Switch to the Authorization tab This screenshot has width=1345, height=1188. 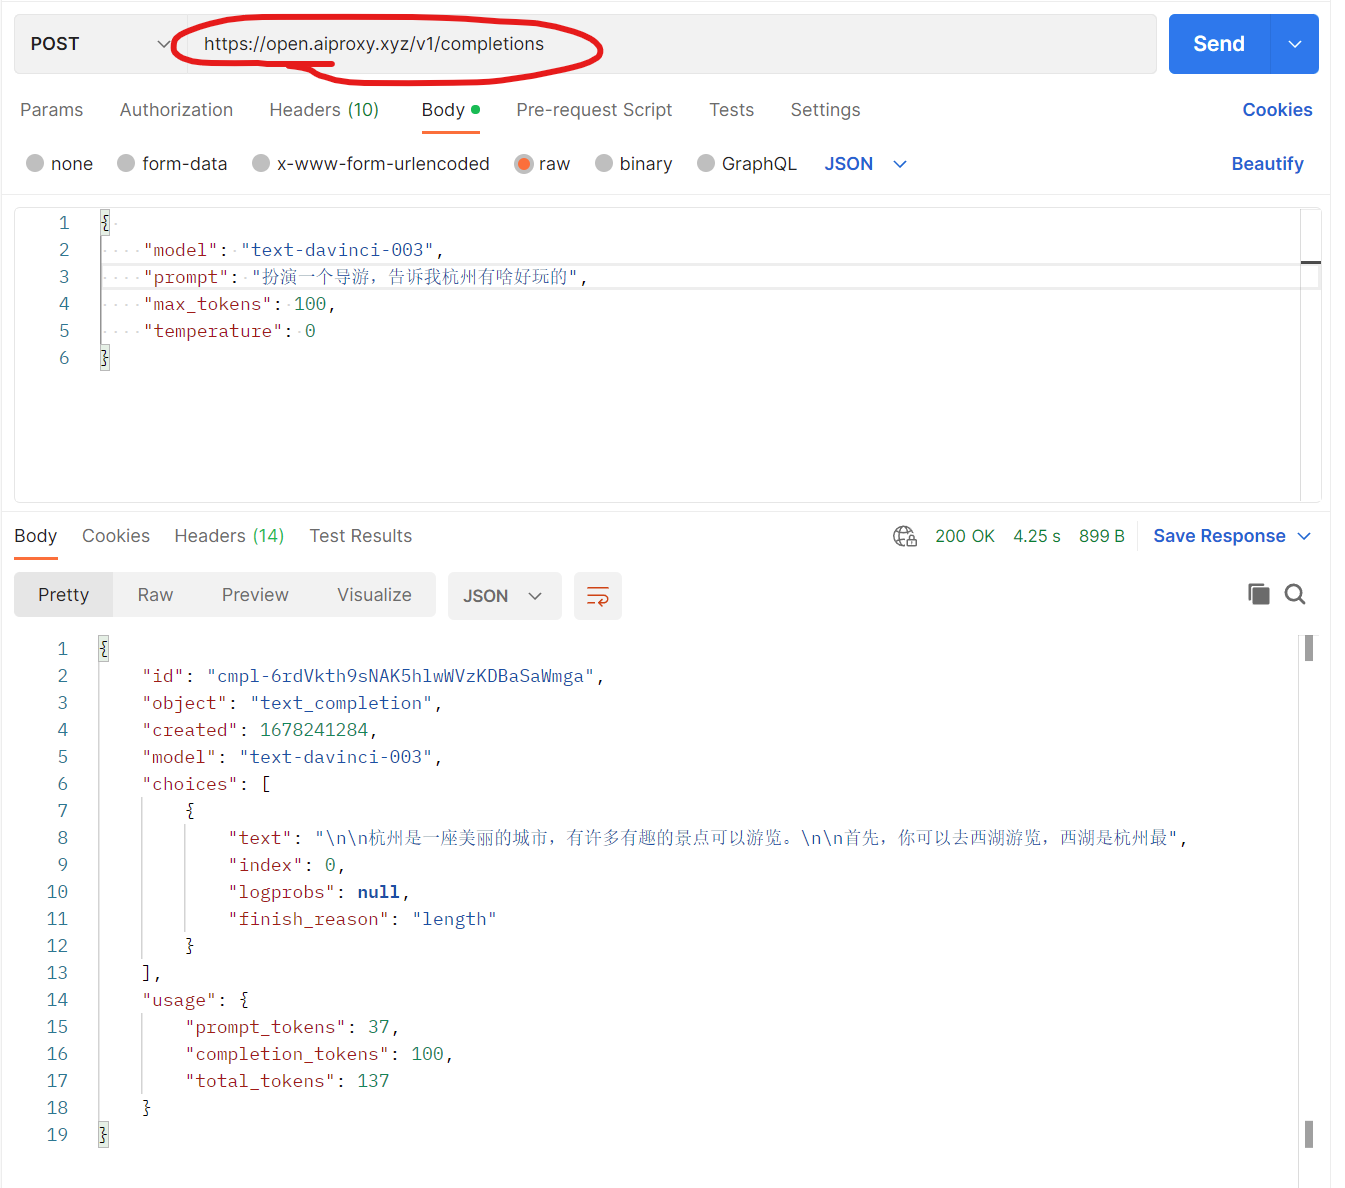click(176, 110)
